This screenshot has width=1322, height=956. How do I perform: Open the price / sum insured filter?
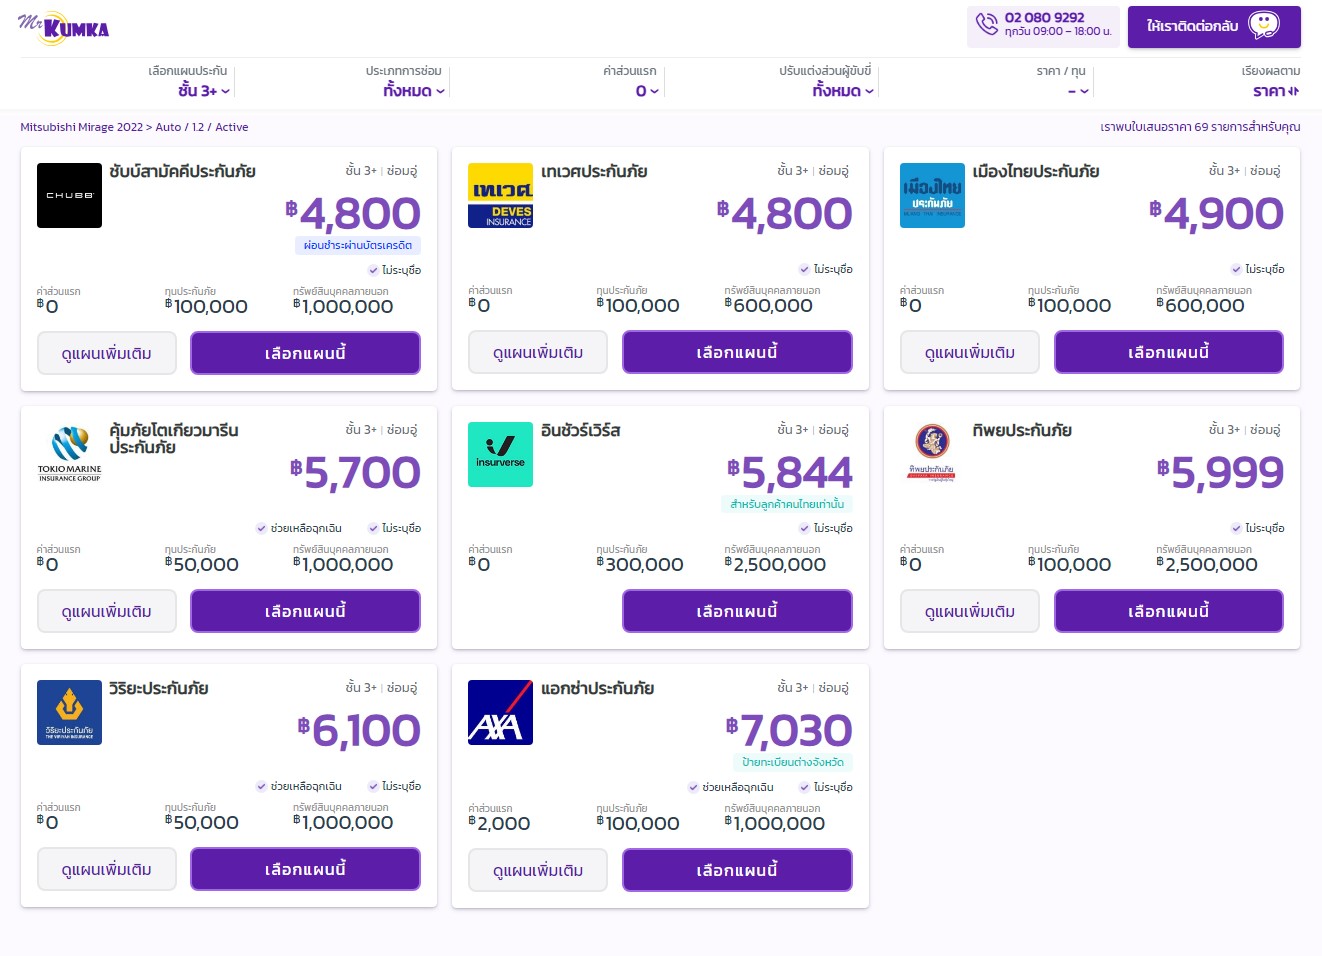tap(1078, 91)
